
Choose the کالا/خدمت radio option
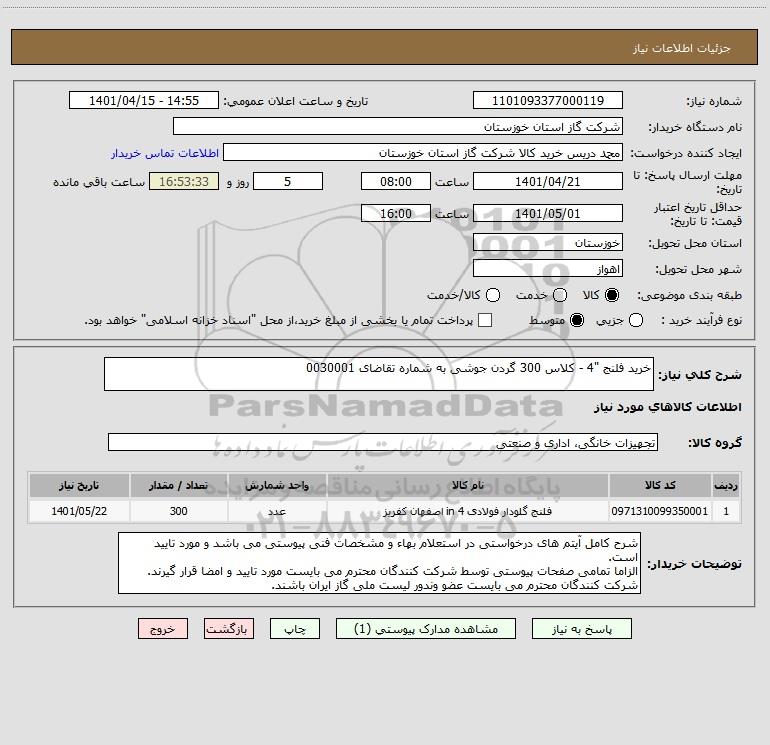coord(493,295)
